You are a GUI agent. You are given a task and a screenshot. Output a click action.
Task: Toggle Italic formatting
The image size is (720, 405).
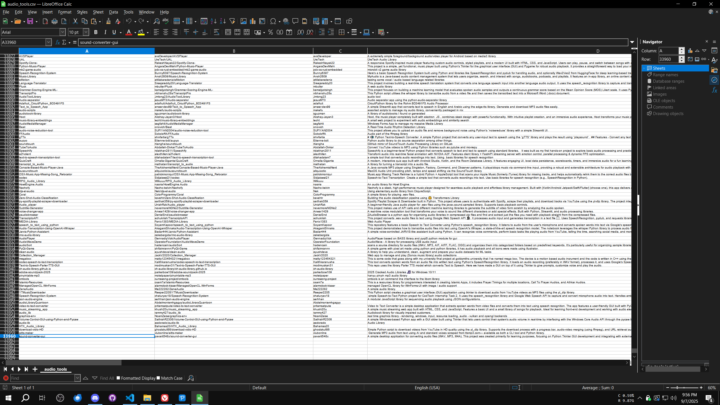(x=105, y=32)
